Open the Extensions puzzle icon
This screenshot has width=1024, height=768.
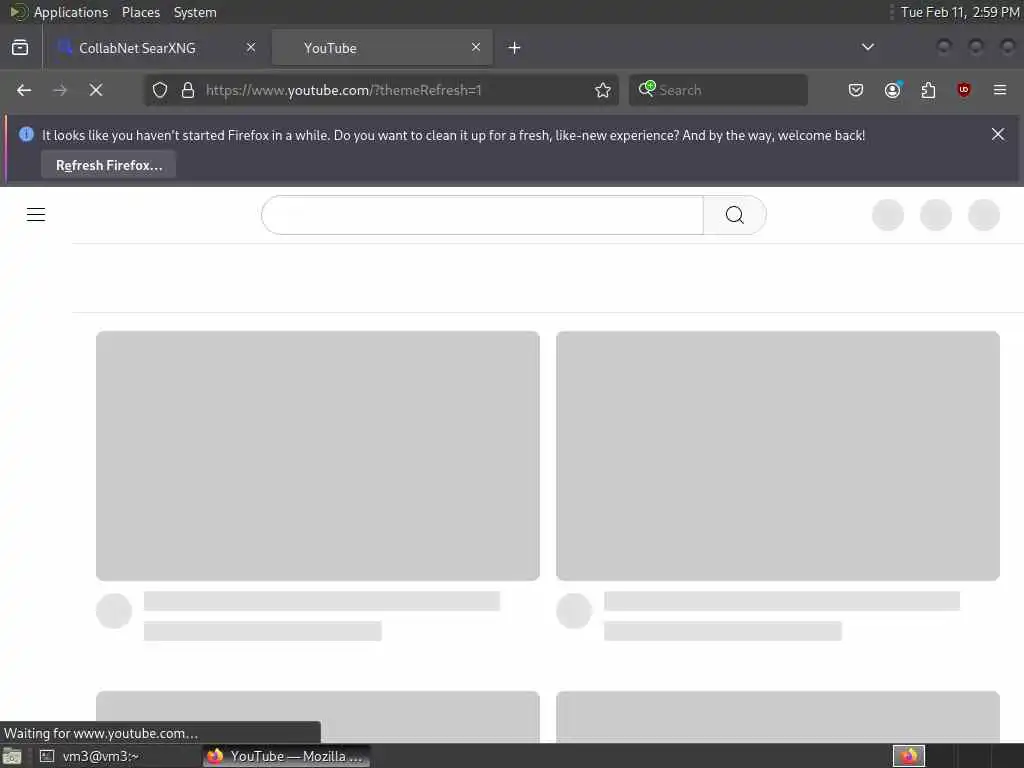[x=928, y=90]
